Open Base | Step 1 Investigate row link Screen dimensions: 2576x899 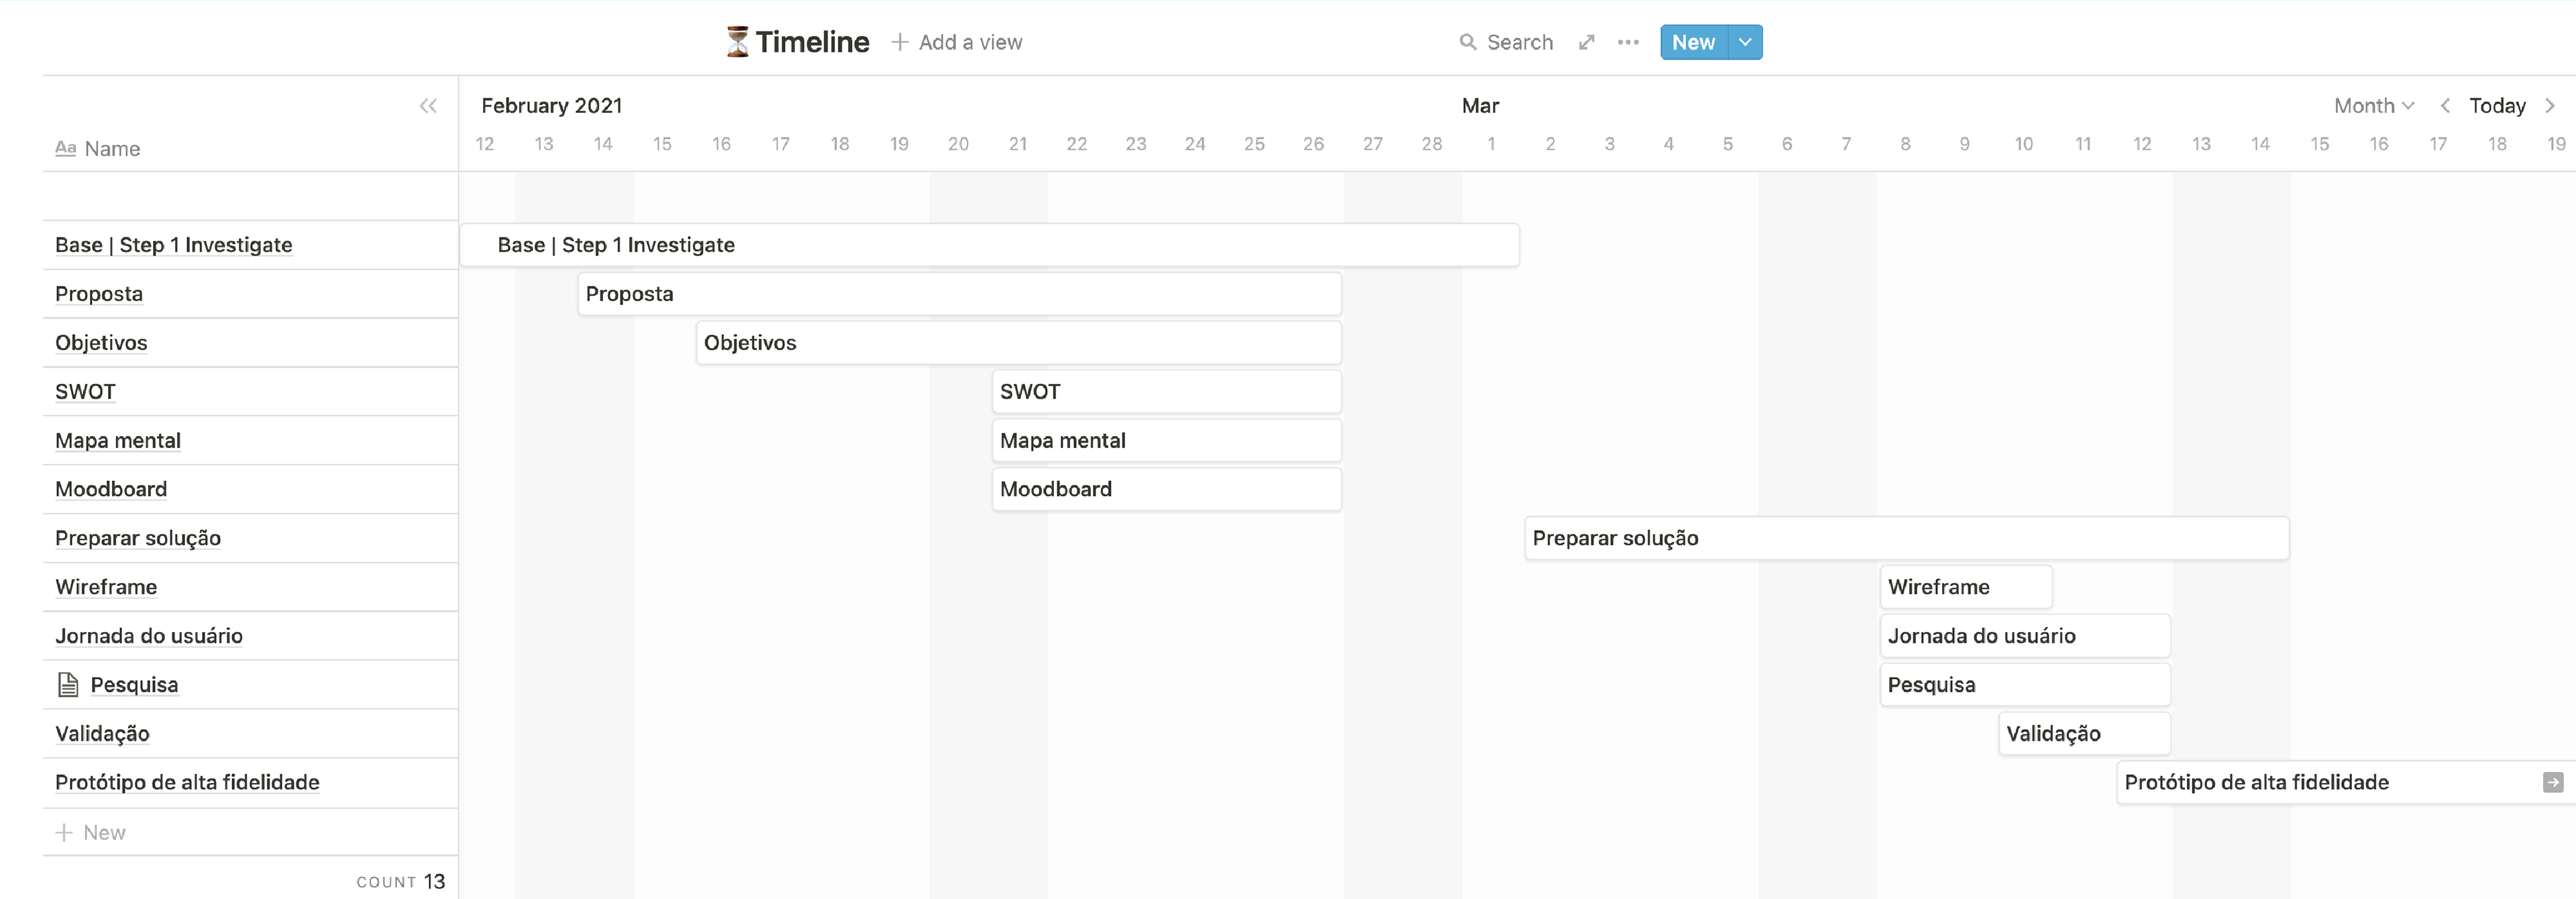[174, 245]
